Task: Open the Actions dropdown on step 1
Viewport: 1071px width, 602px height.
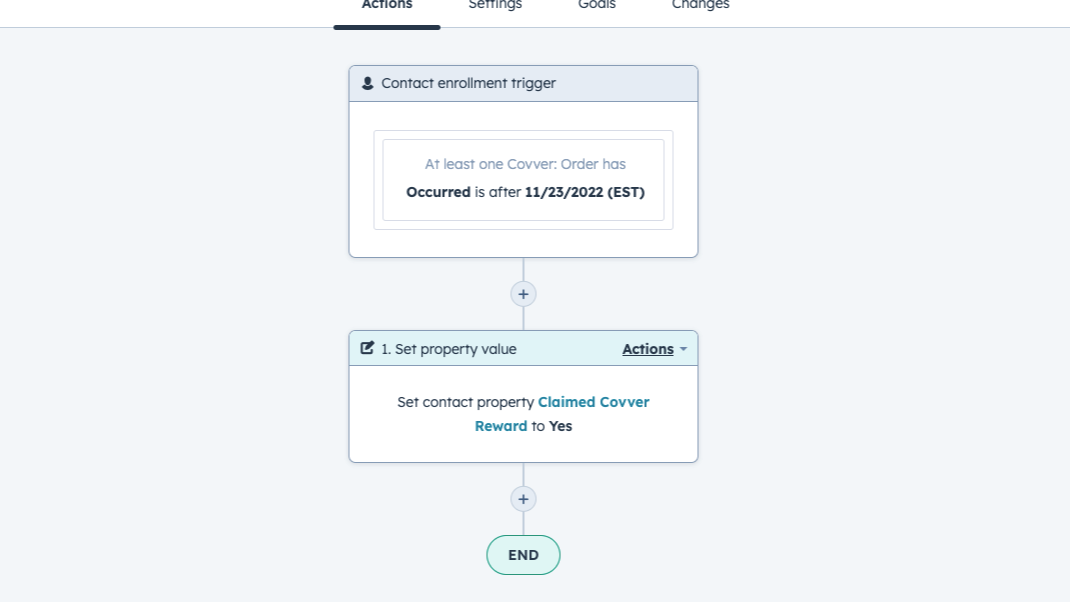Action: pyautogui.click(x=648, y=349)
